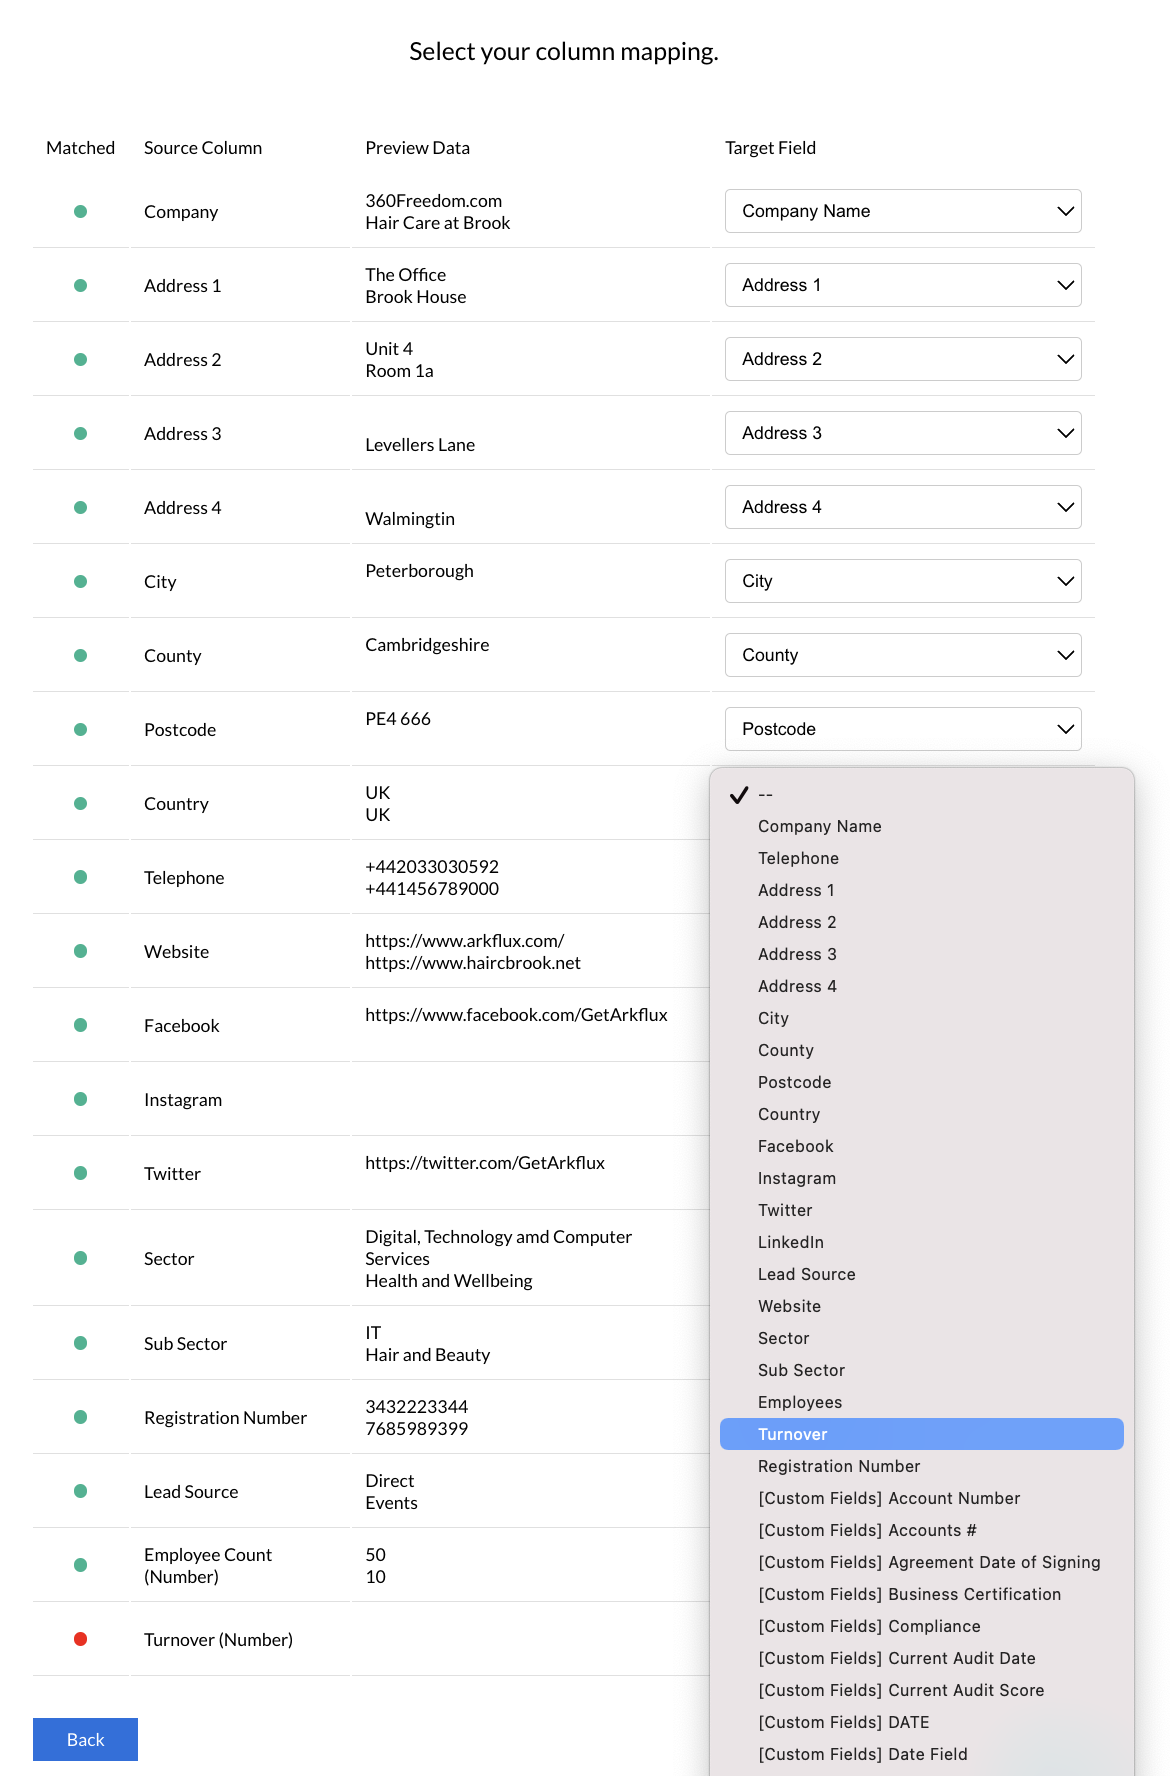Screen dimensions: 1170x1776
Task: Click the green status dot for Sector
Action: 81,1258
